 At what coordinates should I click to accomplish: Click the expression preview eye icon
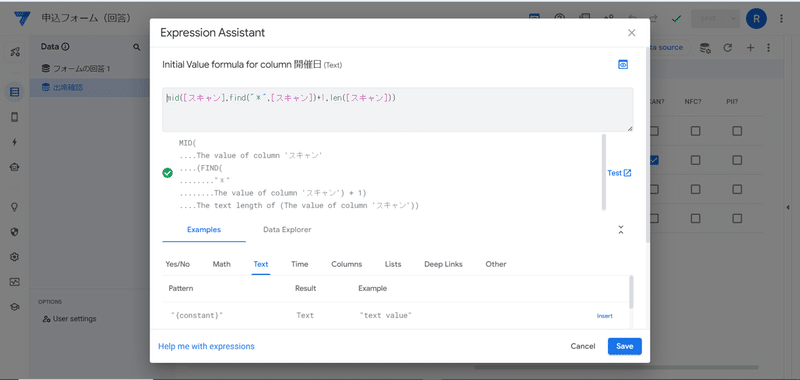click(x=622, y=65)
